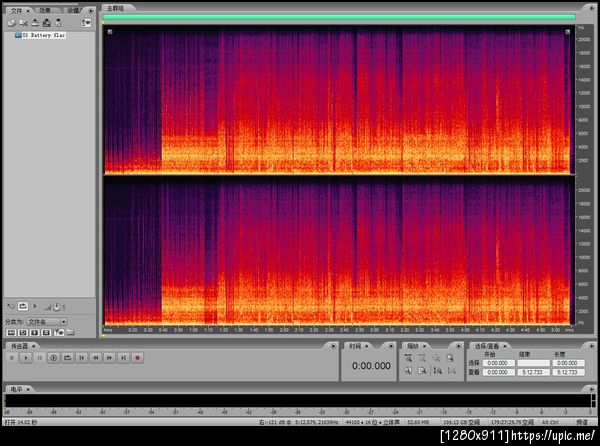Toggle Auto-Play in Files panel preview
Image resolution: width=600 pixels, height=446 pixels.
11,306
